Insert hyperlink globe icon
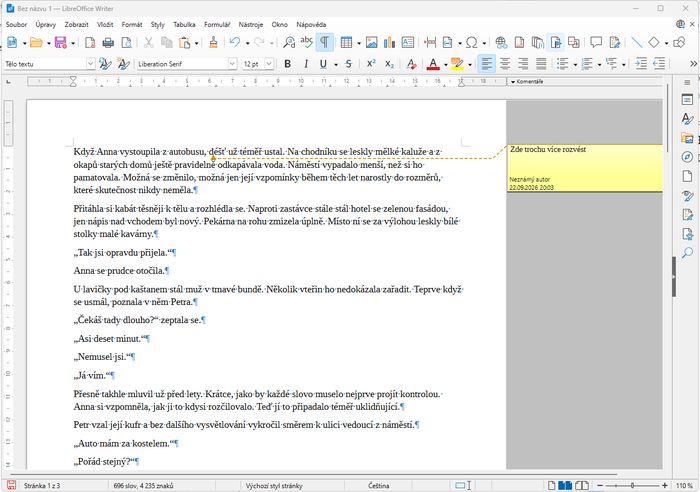 click(x=501, y=42)
